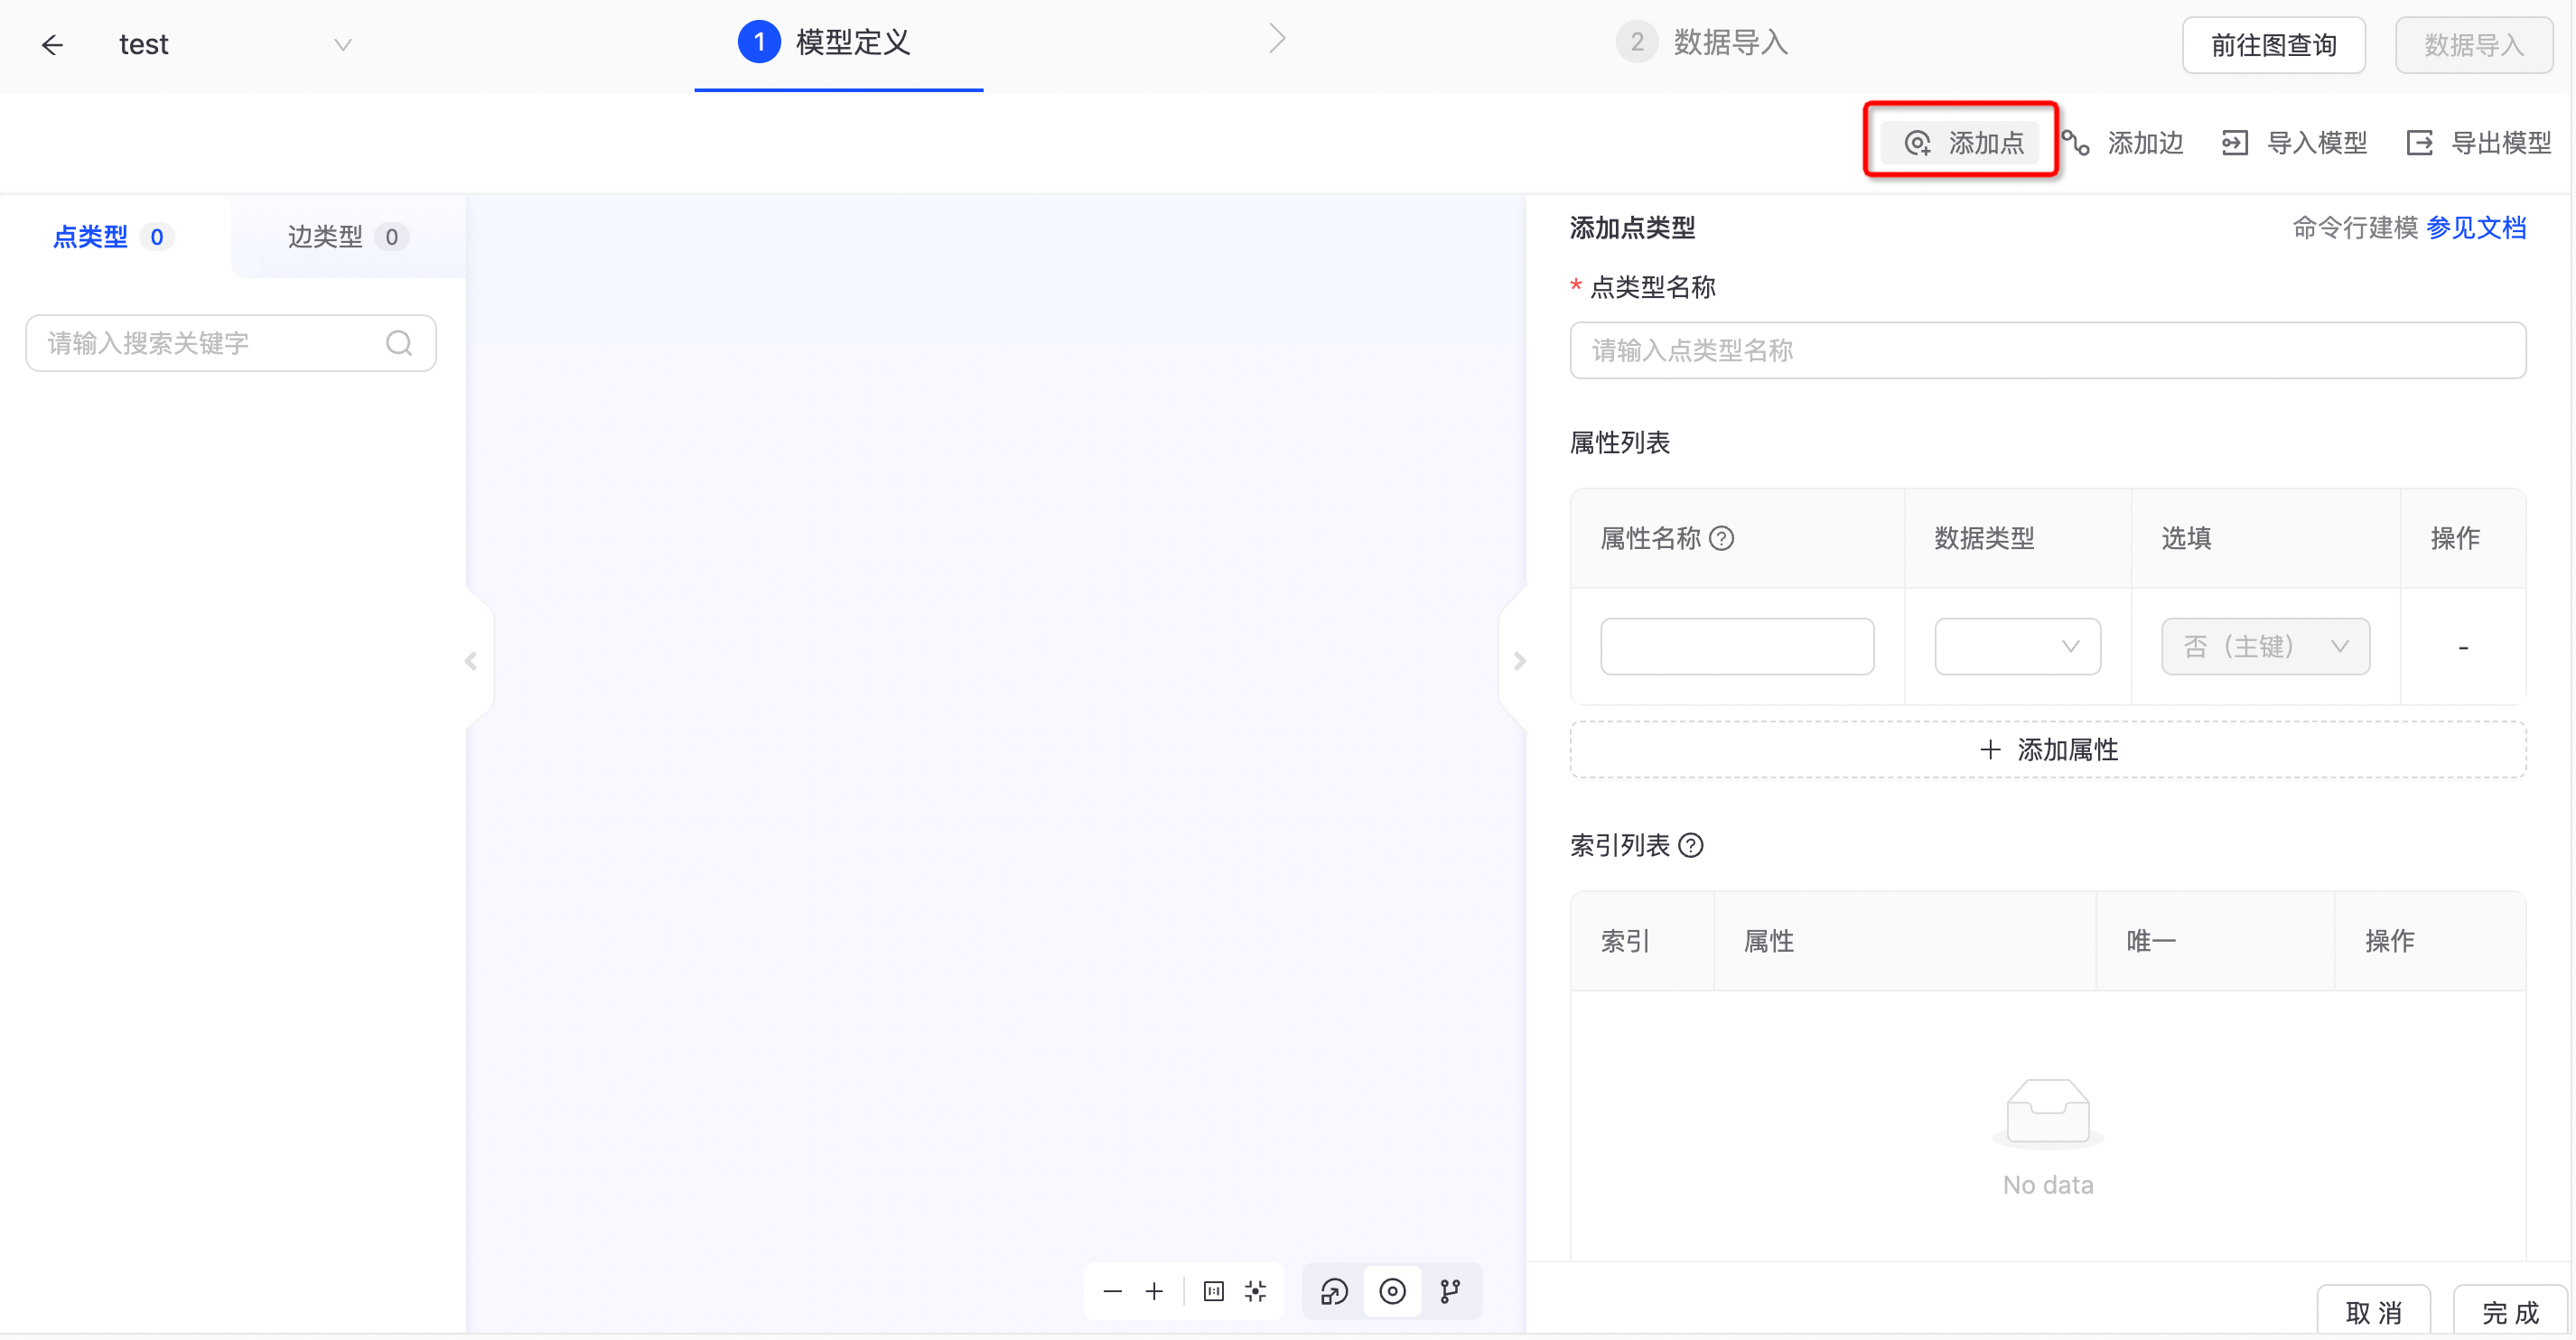Click the 添加边 toolbar button
The width and height of the screenshot is (2576, 1340).
(2122, 143)
